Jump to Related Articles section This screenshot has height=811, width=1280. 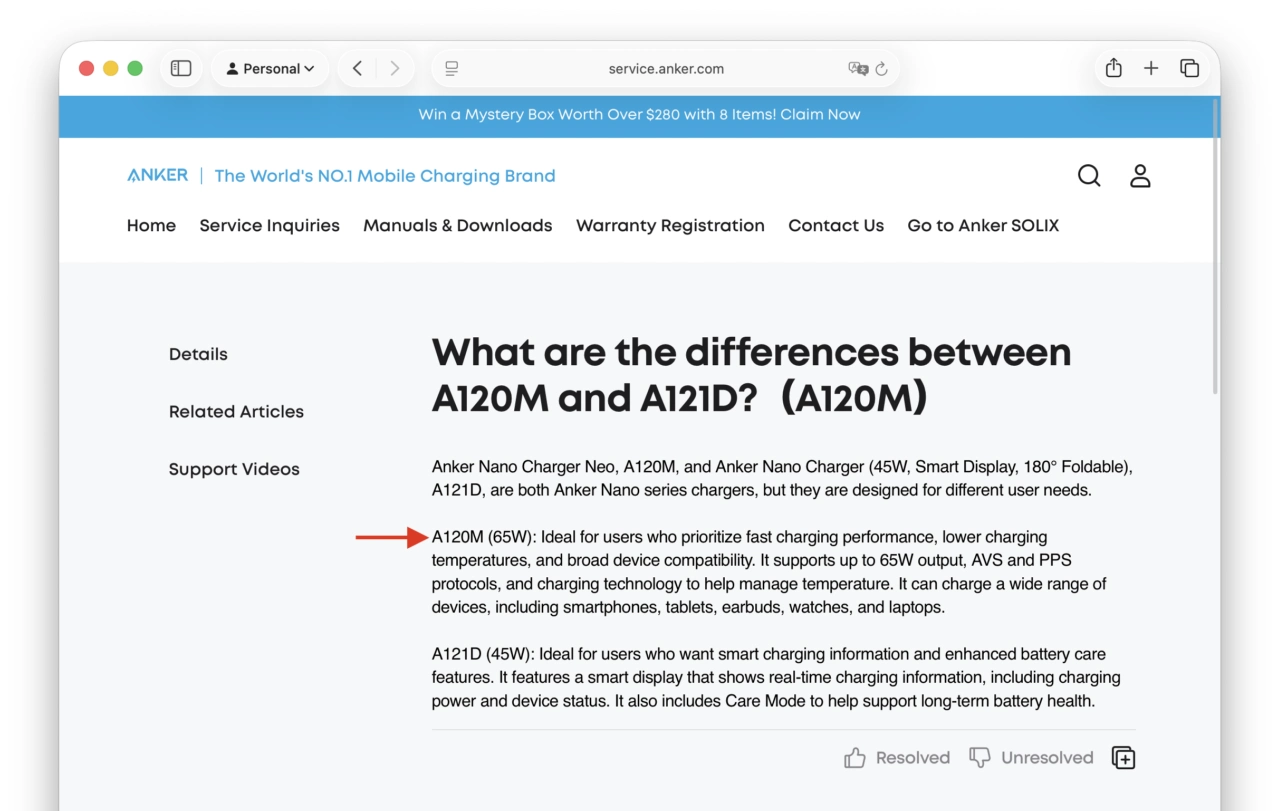[236, 412]
